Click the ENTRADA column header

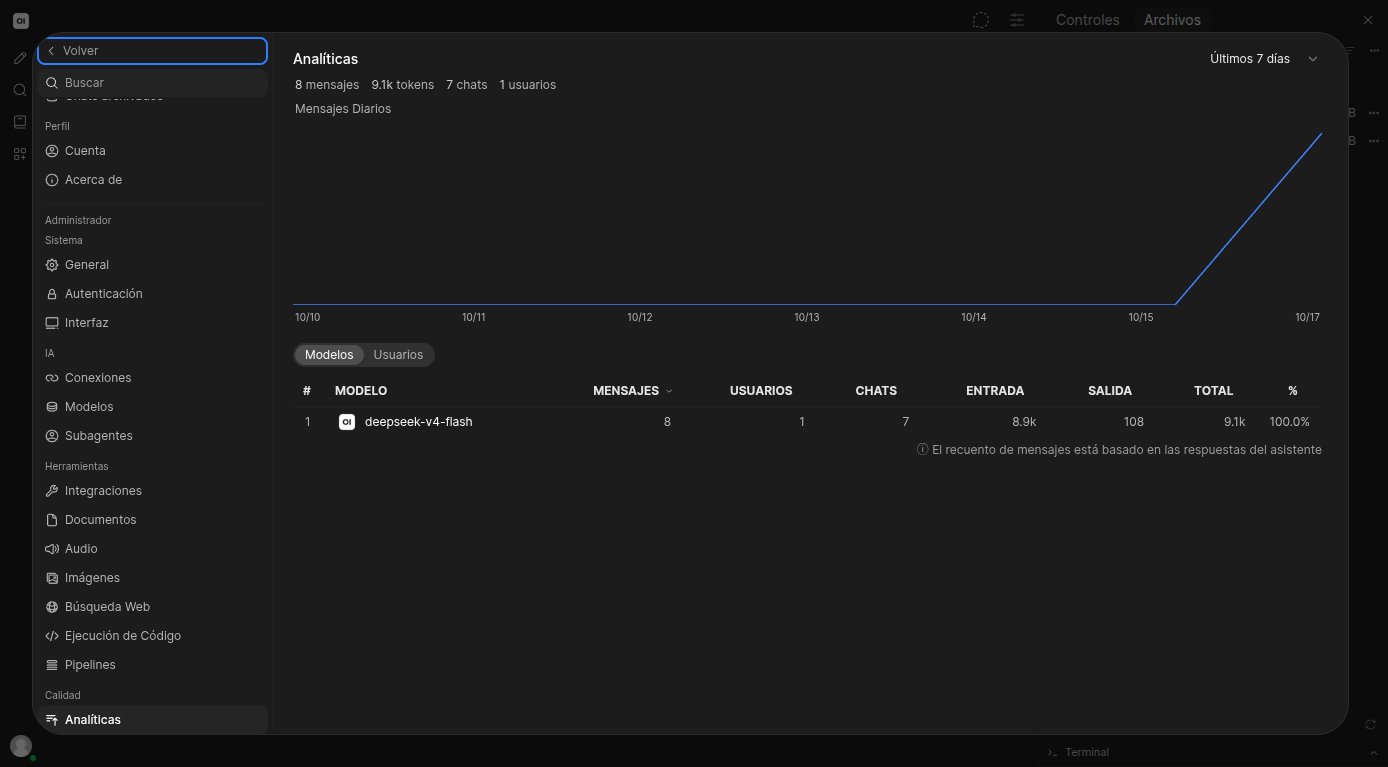(995, 391)
